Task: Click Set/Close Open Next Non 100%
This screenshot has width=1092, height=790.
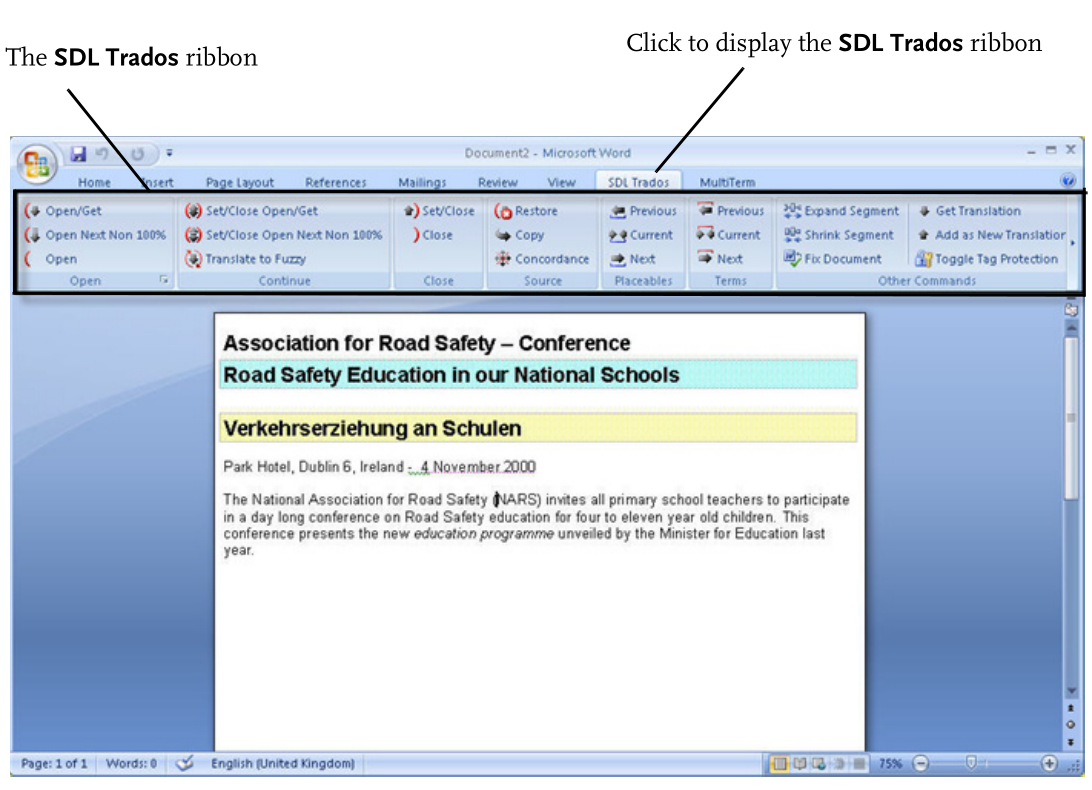Action: point(283,235)
